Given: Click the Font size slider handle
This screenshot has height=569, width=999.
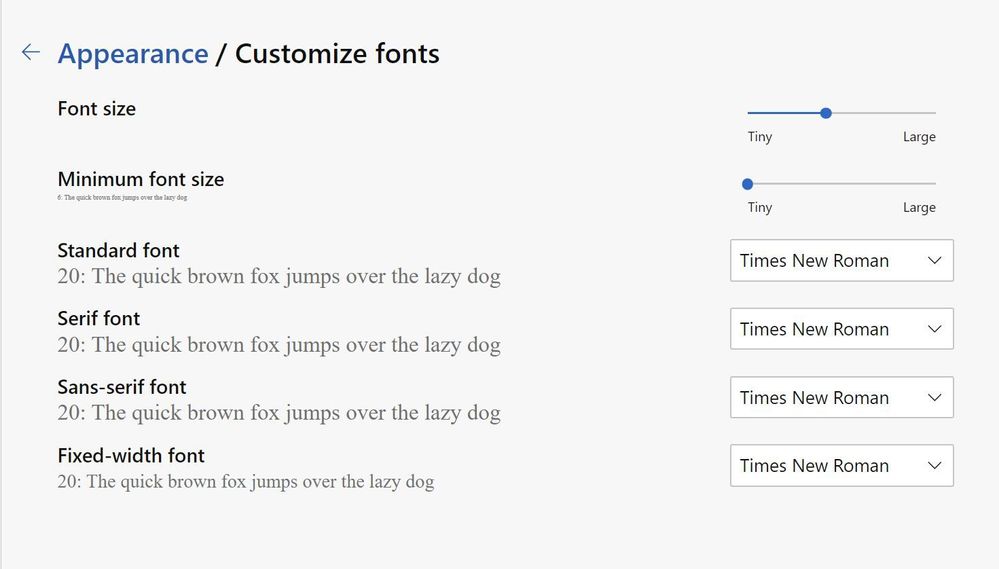Looking at the screenshot, I should coord(826,113).
